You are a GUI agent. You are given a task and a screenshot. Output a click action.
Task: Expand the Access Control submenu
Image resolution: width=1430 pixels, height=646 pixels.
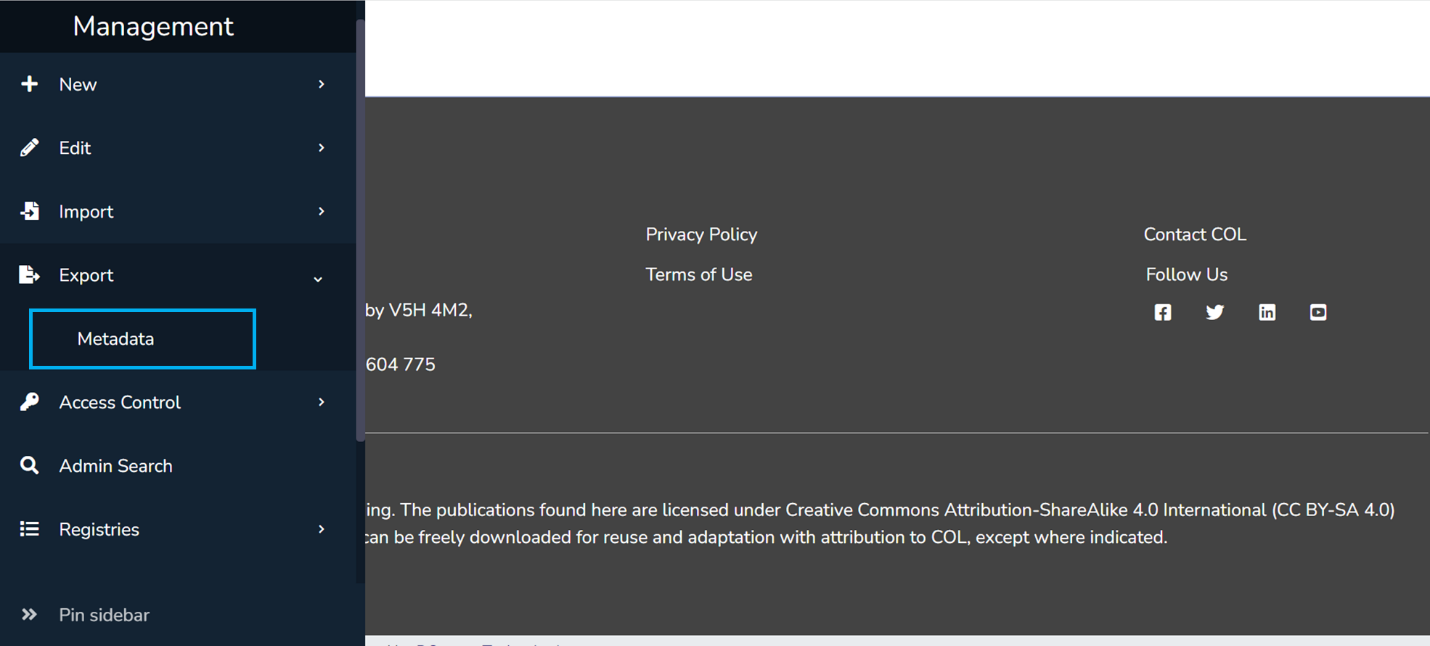[320, 401]
